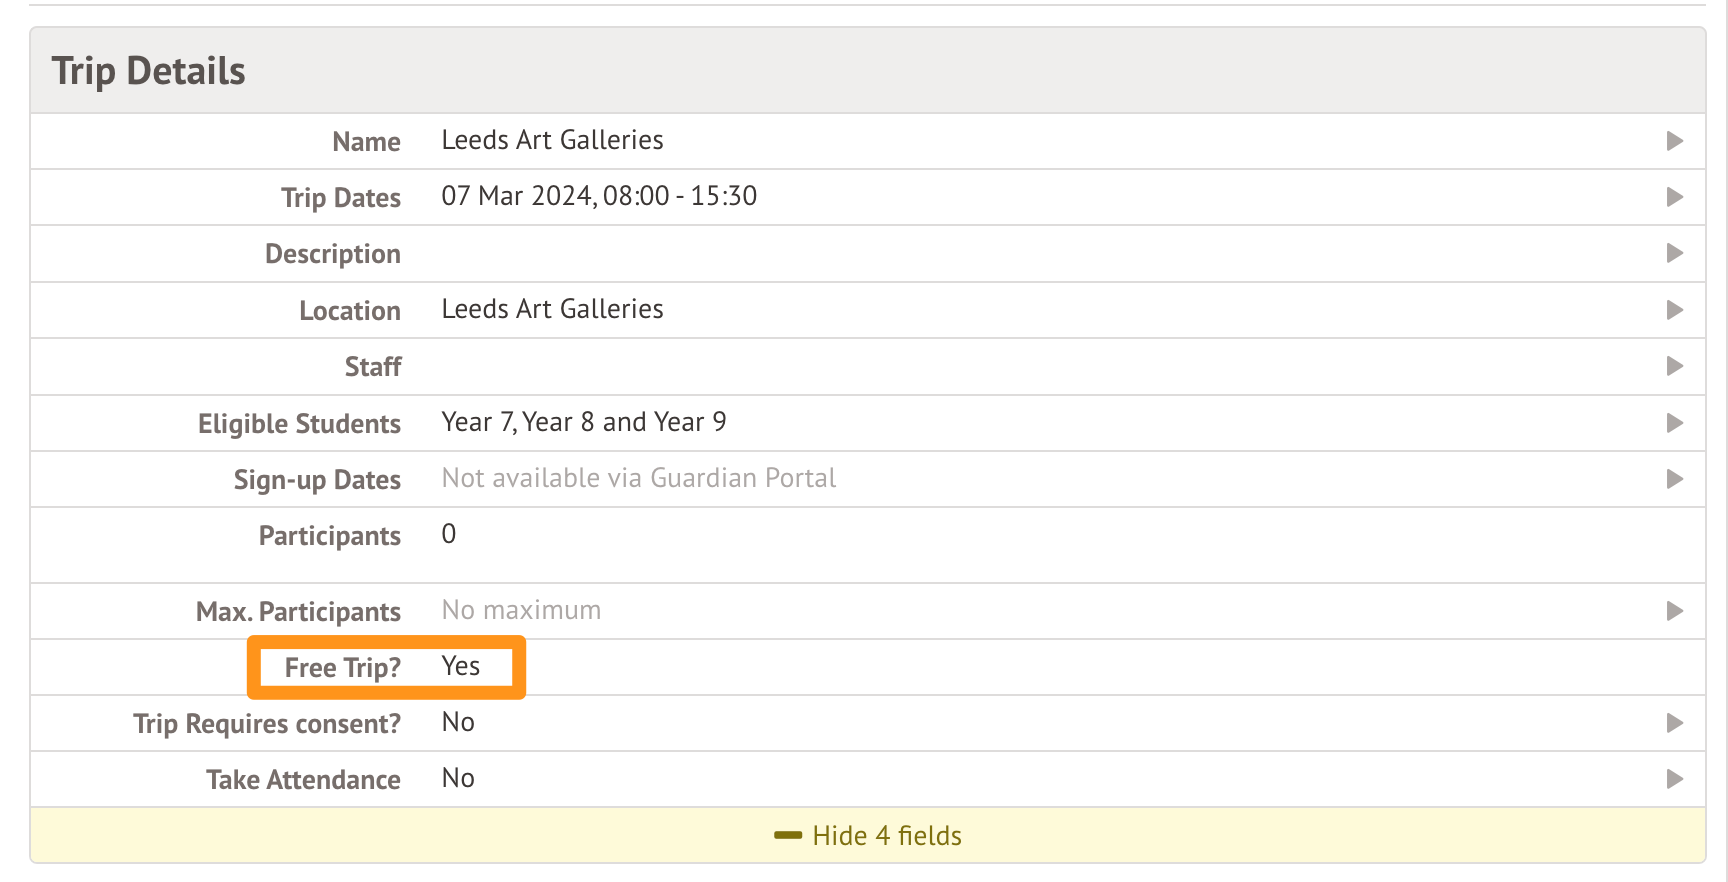
Task: Click the arrow icon on the Staff row
Action: click(x=1674, y=366)
